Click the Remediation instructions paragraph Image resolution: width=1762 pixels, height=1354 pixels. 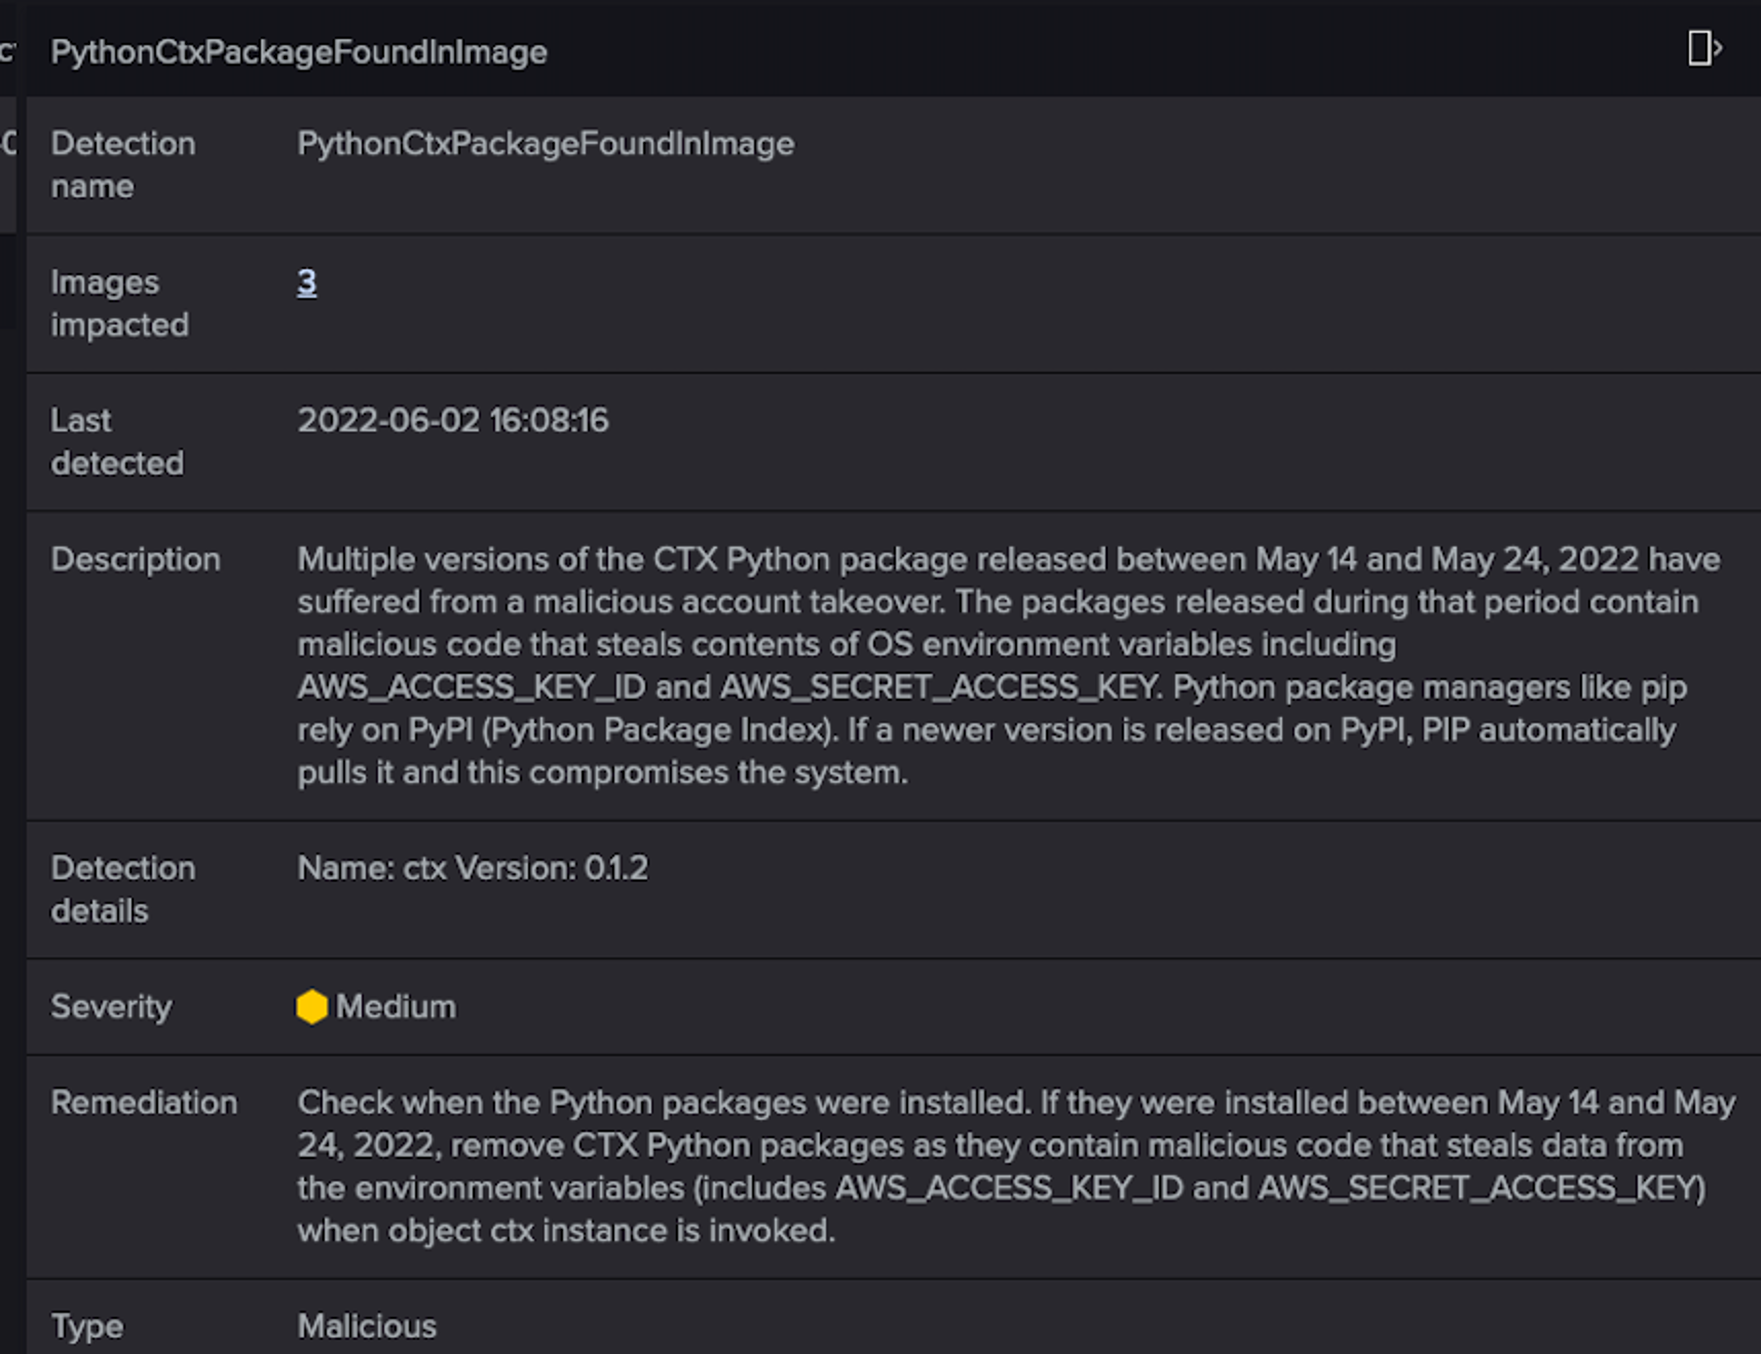point(1000,1166)
